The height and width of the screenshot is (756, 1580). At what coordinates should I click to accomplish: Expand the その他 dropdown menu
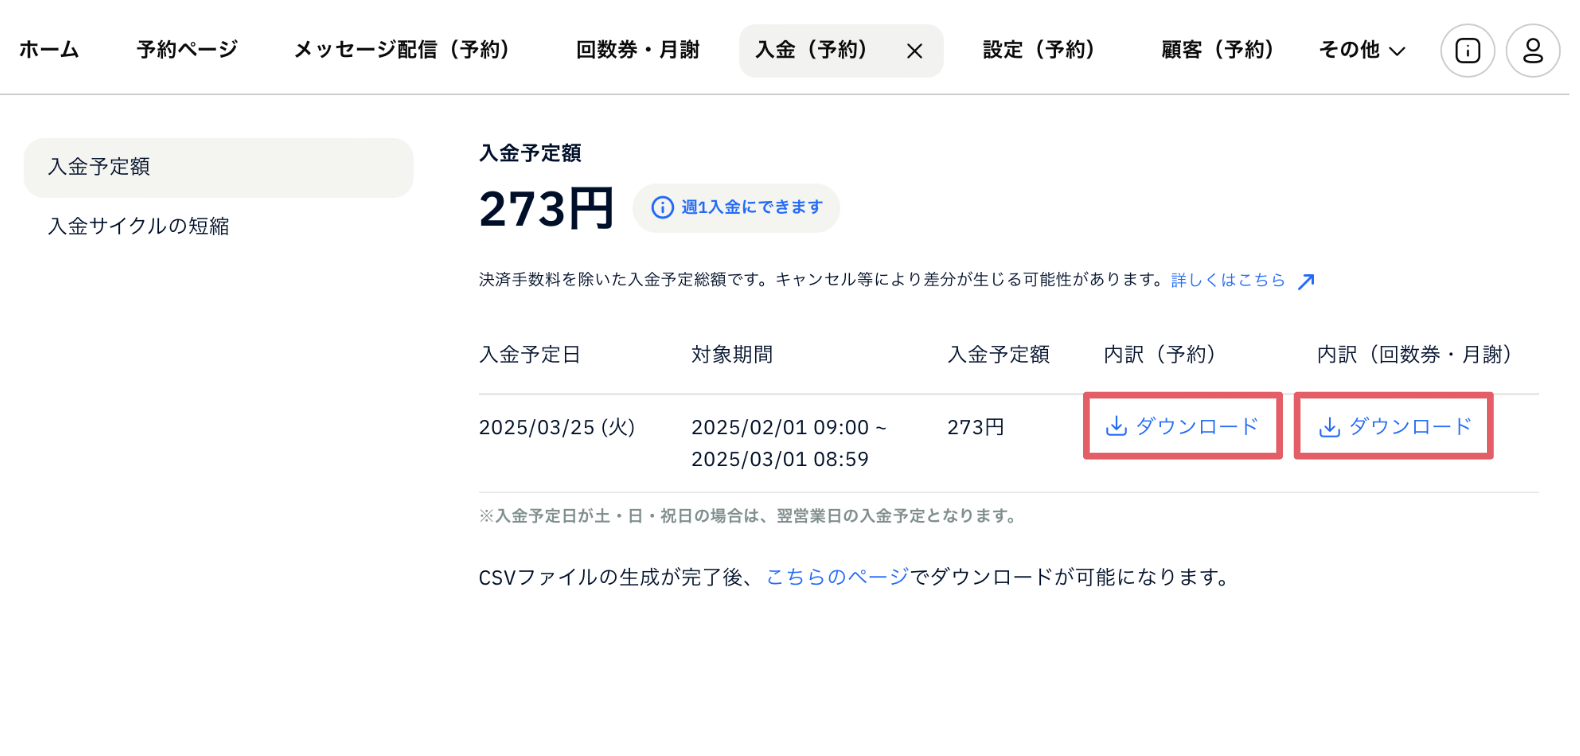tap(1362, 50)
